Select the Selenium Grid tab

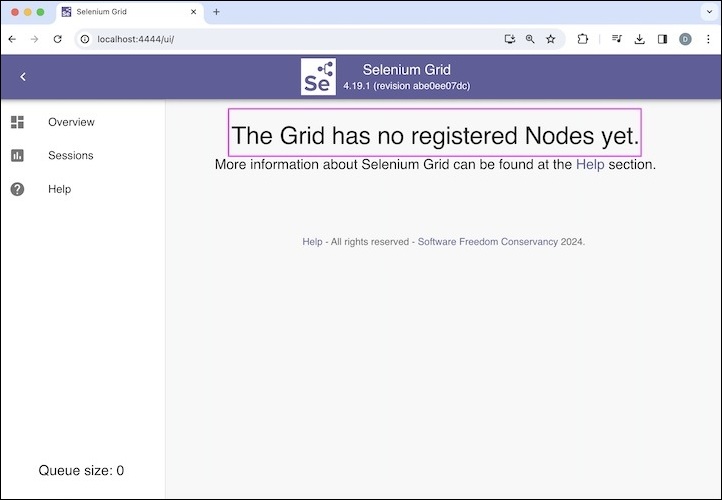click(130, 12)
